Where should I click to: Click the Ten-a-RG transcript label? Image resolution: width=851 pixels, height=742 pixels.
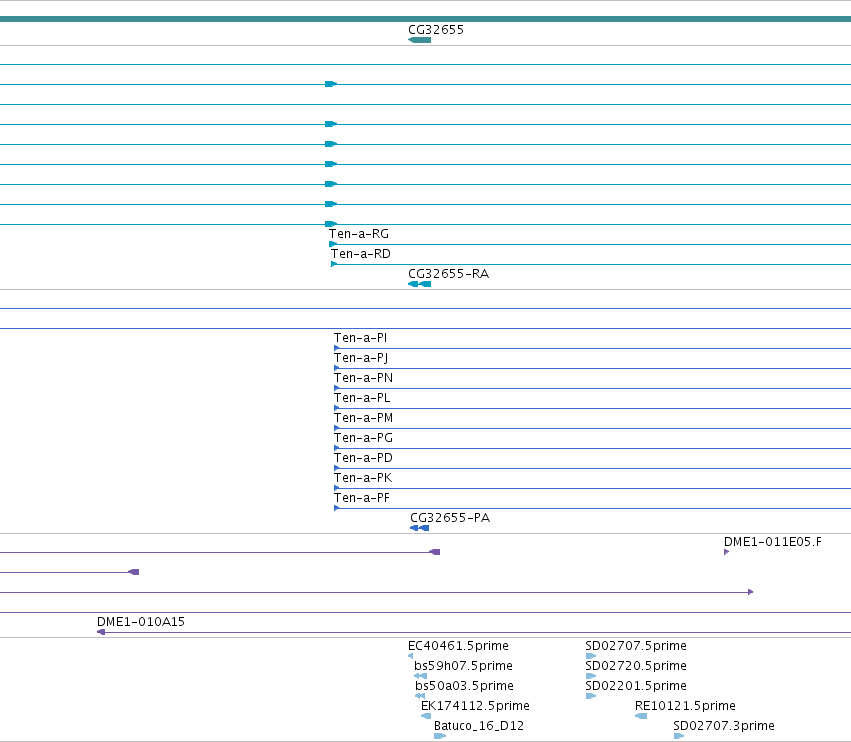point(359,234)
